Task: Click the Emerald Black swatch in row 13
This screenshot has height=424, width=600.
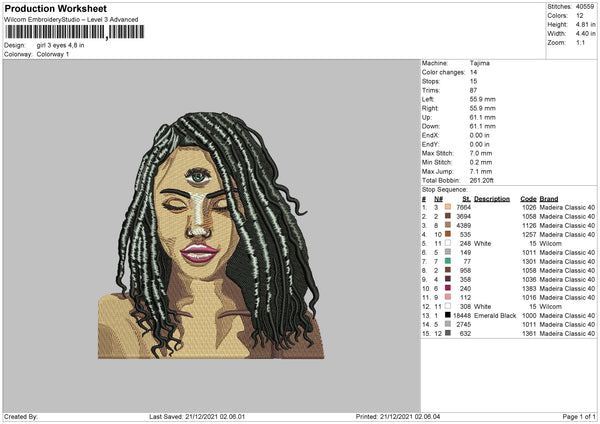Action: pos(448,315)
